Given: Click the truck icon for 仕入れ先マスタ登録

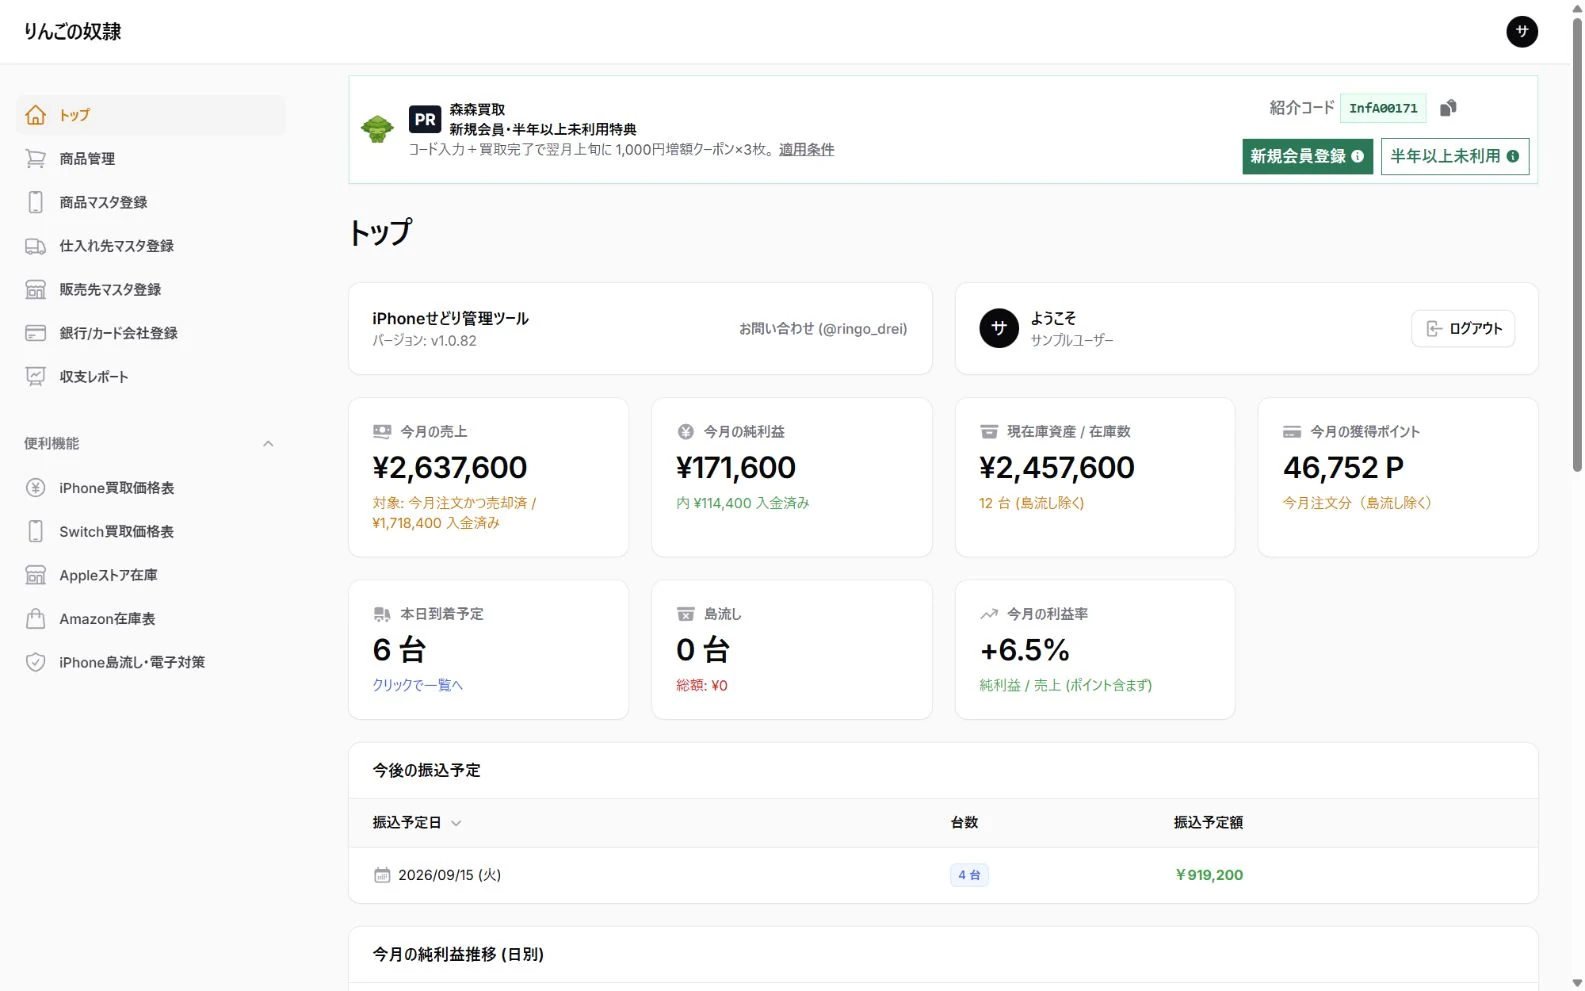Looking at the screenshot, I should (36, 246).
